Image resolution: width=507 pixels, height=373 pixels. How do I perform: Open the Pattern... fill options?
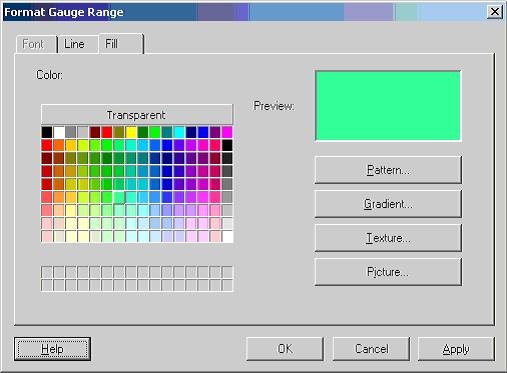tap(388, 170)
